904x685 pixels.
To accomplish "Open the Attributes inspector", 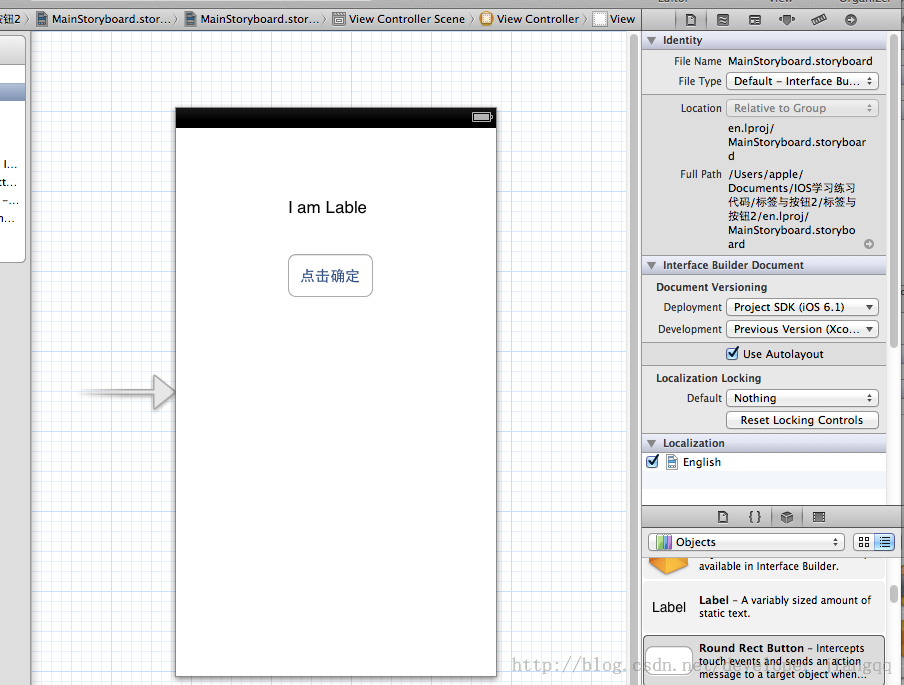I will point(786,19).
